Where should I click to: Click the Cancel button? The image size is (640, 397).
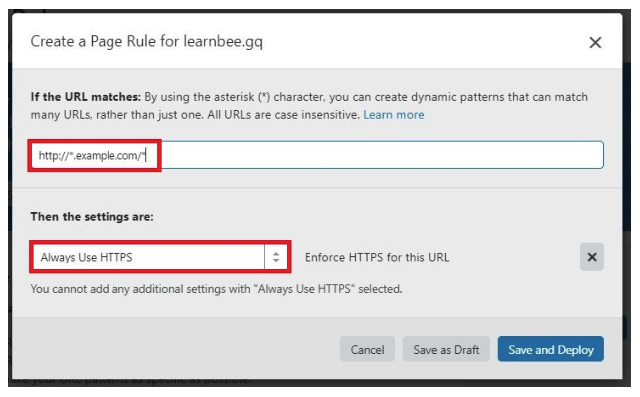point(367,350)
